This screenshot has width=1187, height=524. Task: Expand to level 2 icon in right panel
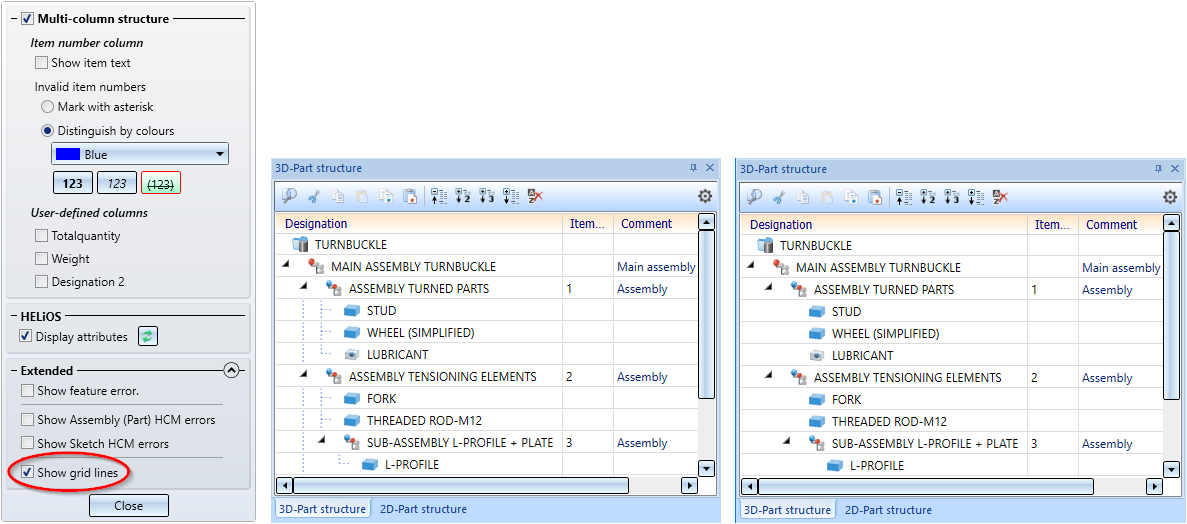tap(928, 197)
